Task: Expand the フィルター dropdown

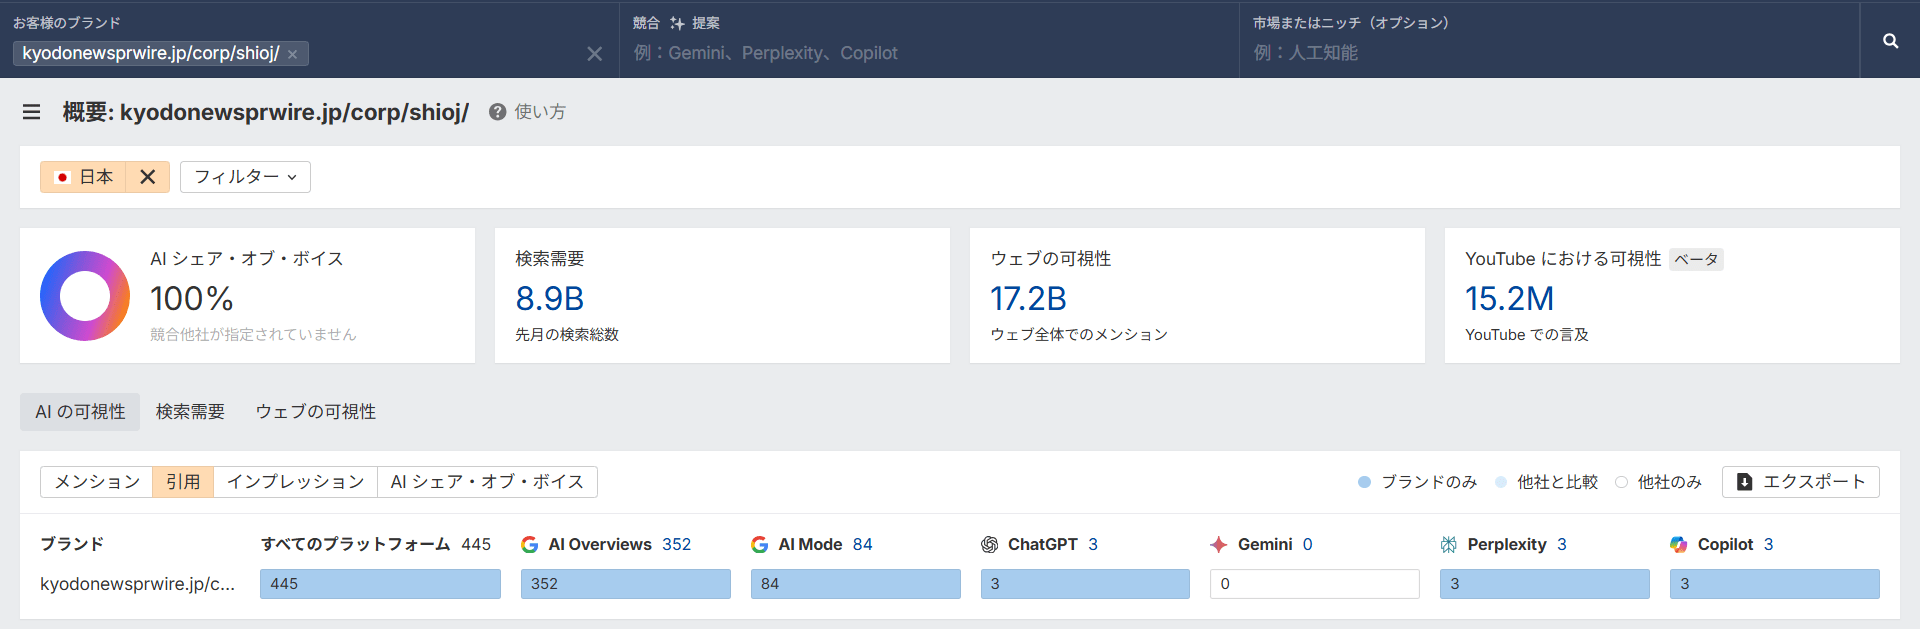Action: click(245, 177)
